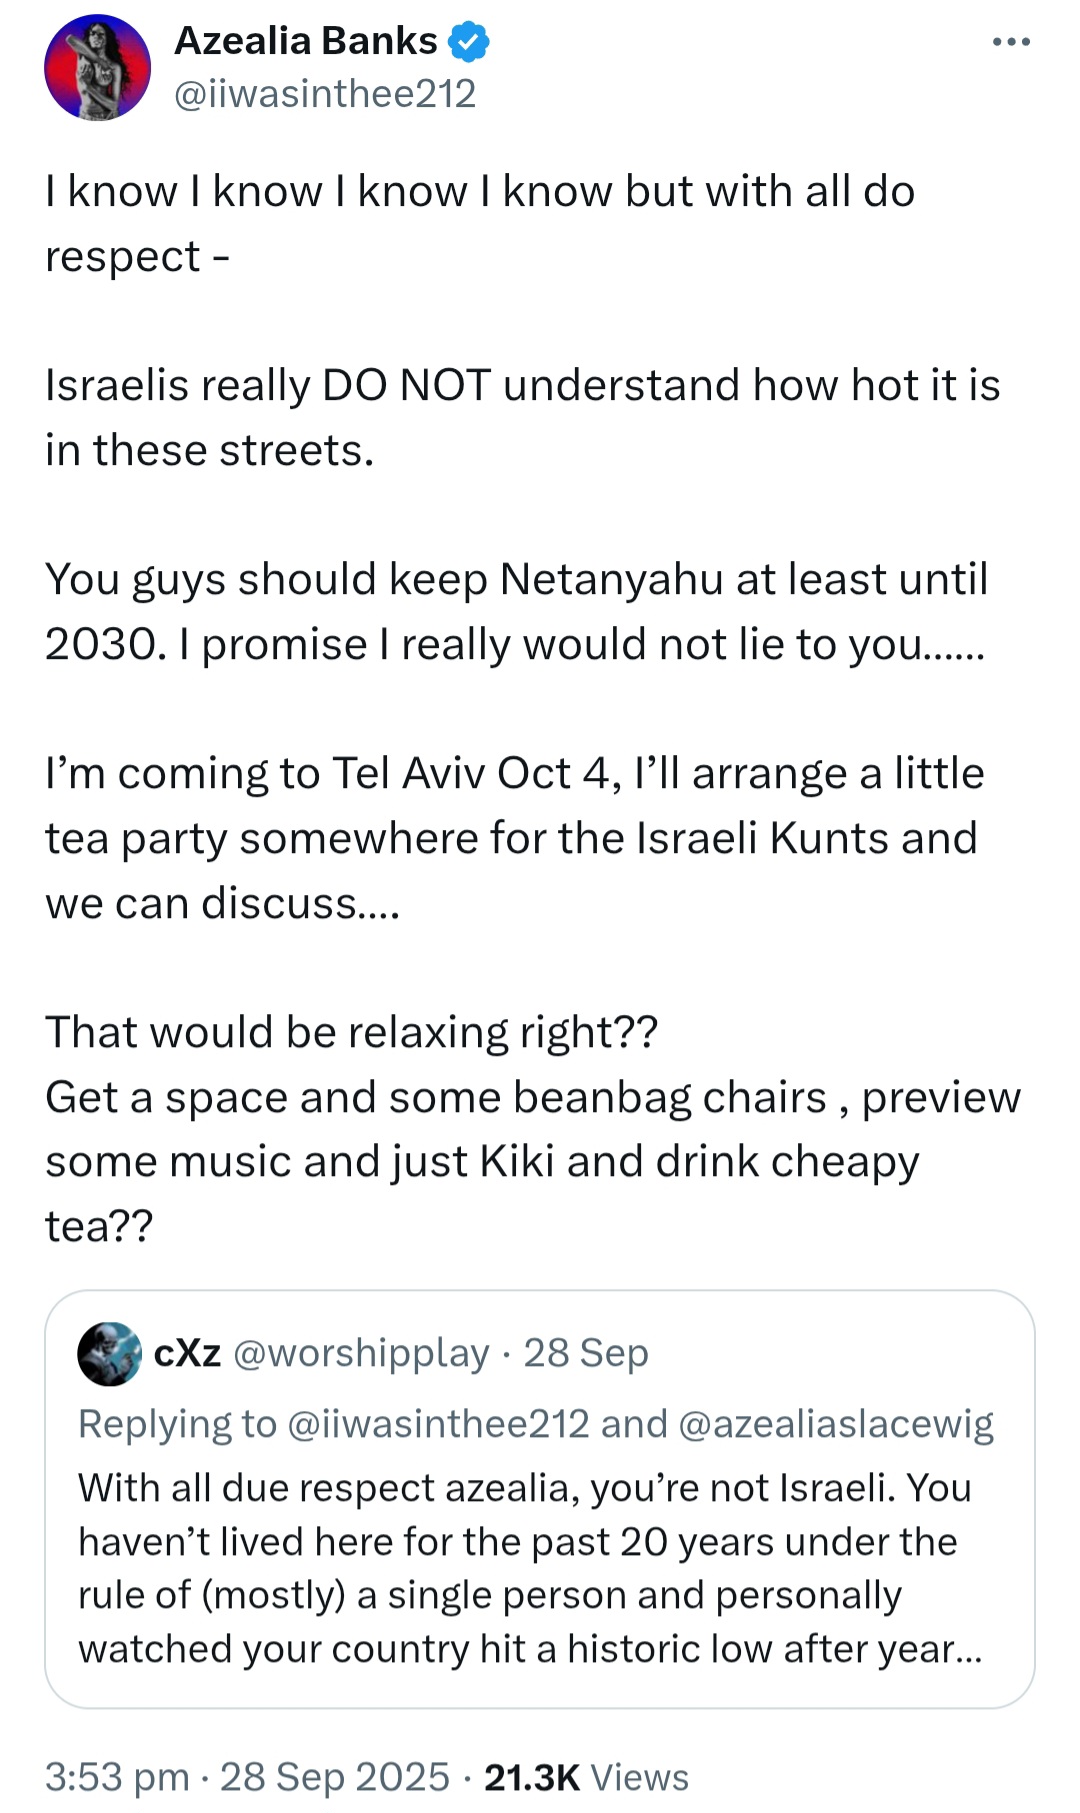Image resolution: width=1080 pixels, height=1813 pixels.
Task: Open @iiwasinthee212 mention in Replying to line
Action: coord(438,1423)
